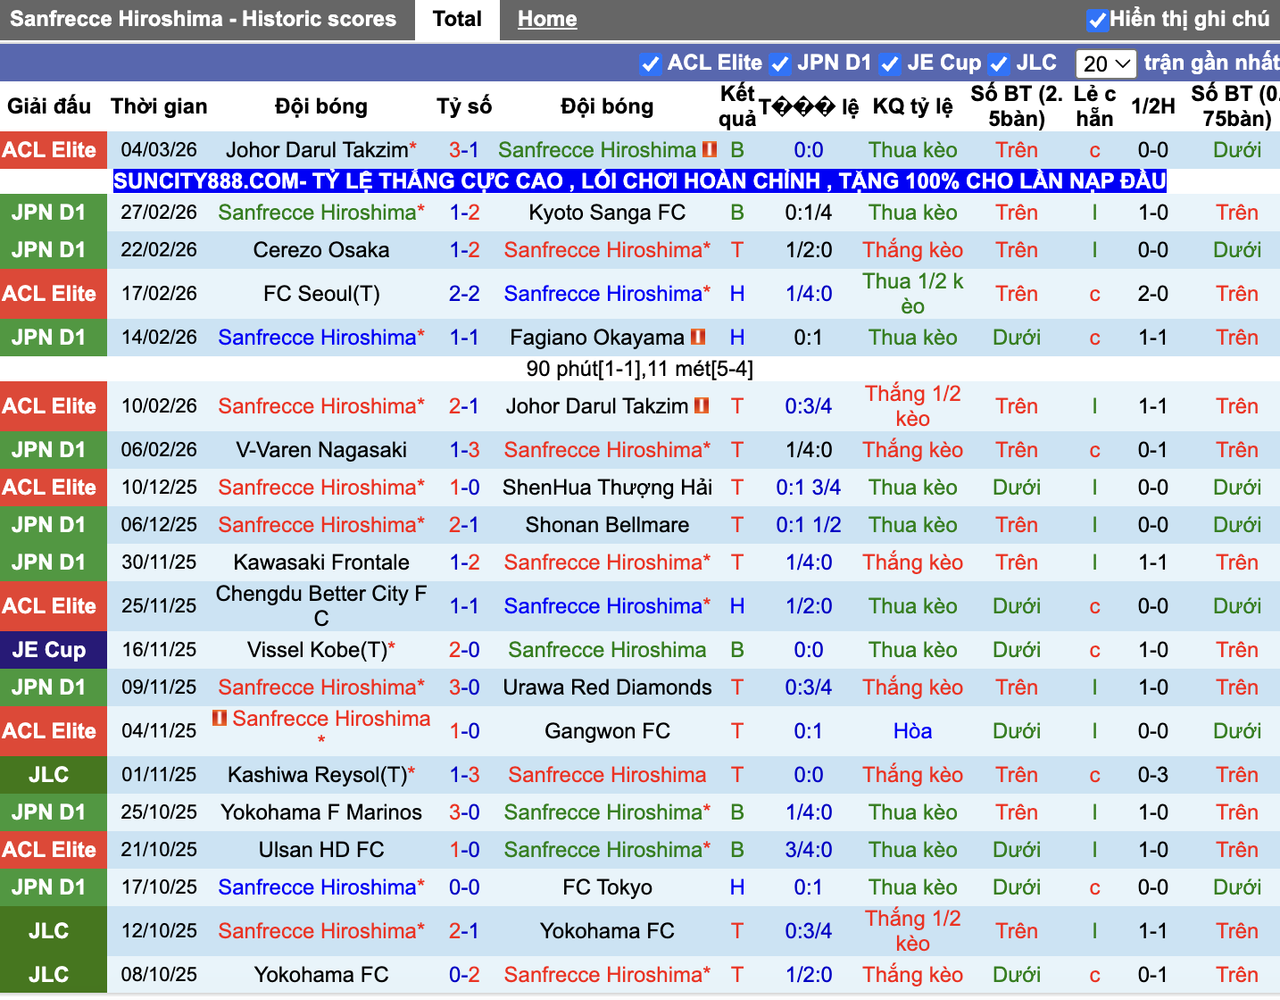Click the 1/2H column header
The width and height of the screenshot is (1280, 1000).
click(1153, 106)
